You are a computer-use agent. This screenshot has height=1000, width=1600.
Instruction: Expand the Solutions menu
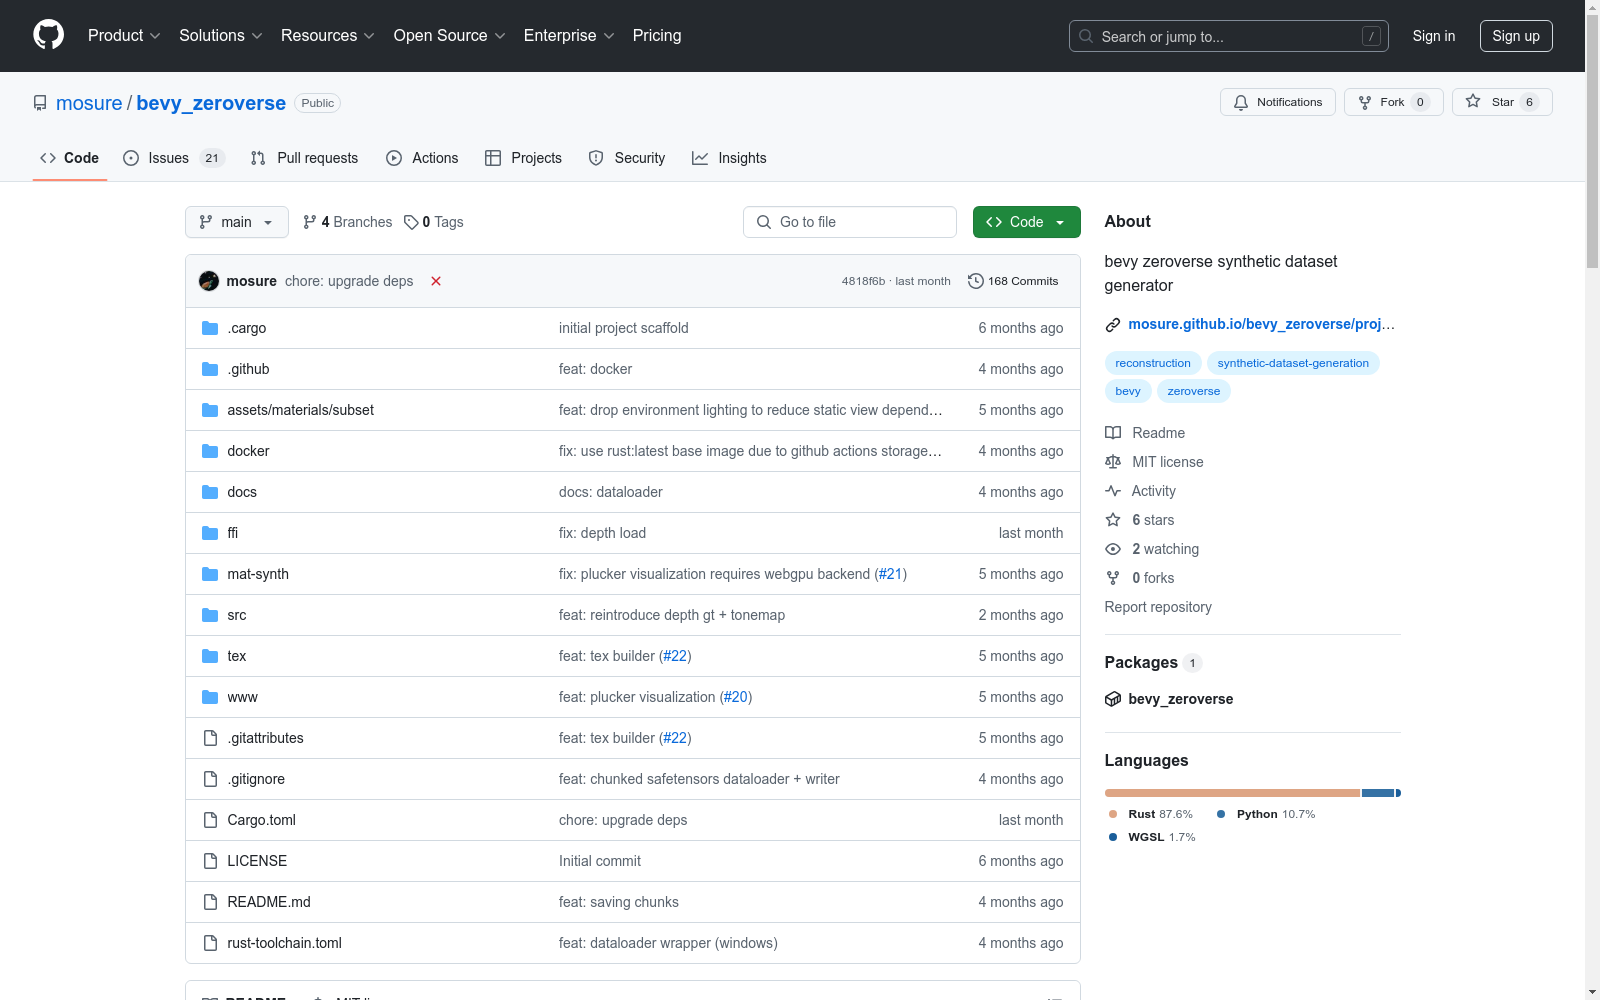pos(221,36)
